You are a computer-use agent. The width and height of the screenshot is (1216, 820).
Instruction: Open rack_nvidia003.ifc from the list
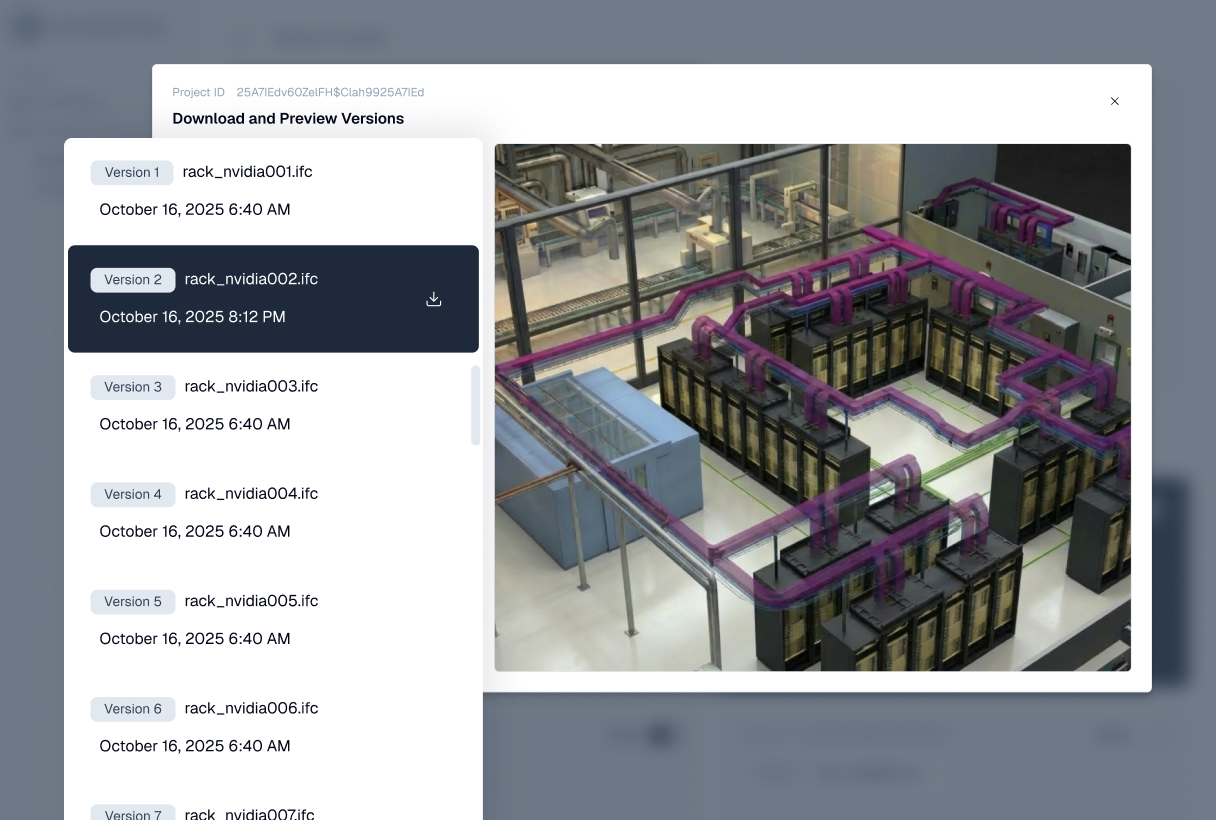[251, 386]
